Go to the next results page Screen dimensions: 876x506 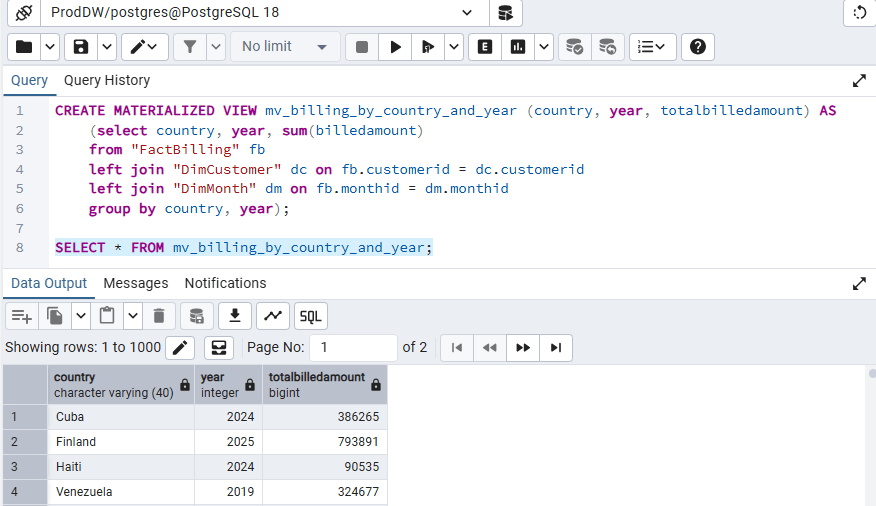click(x=523, y=348)
